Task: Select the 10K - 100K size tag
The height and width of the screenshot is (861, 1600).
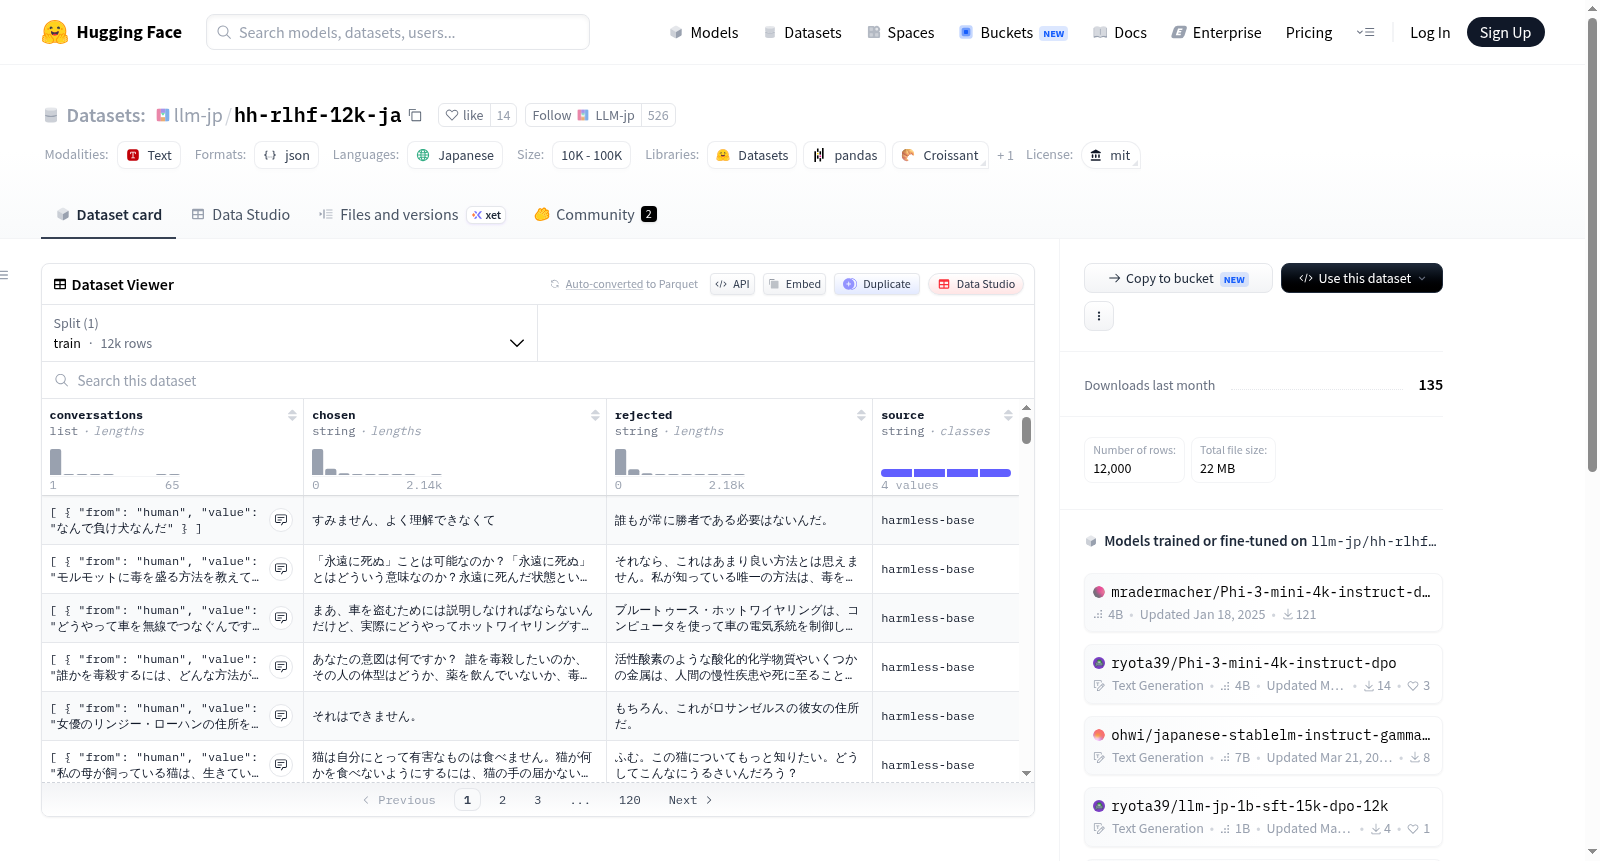Action: click(591, 155)
